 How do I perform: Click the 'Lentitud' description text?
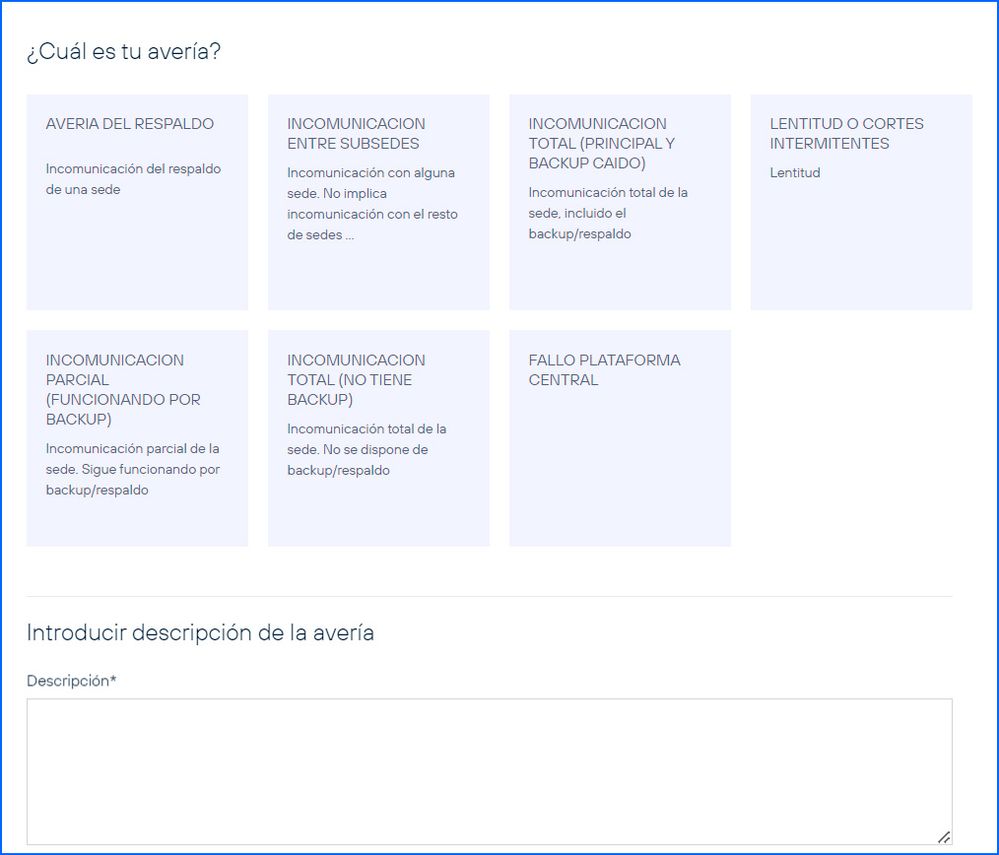point(795,173)
